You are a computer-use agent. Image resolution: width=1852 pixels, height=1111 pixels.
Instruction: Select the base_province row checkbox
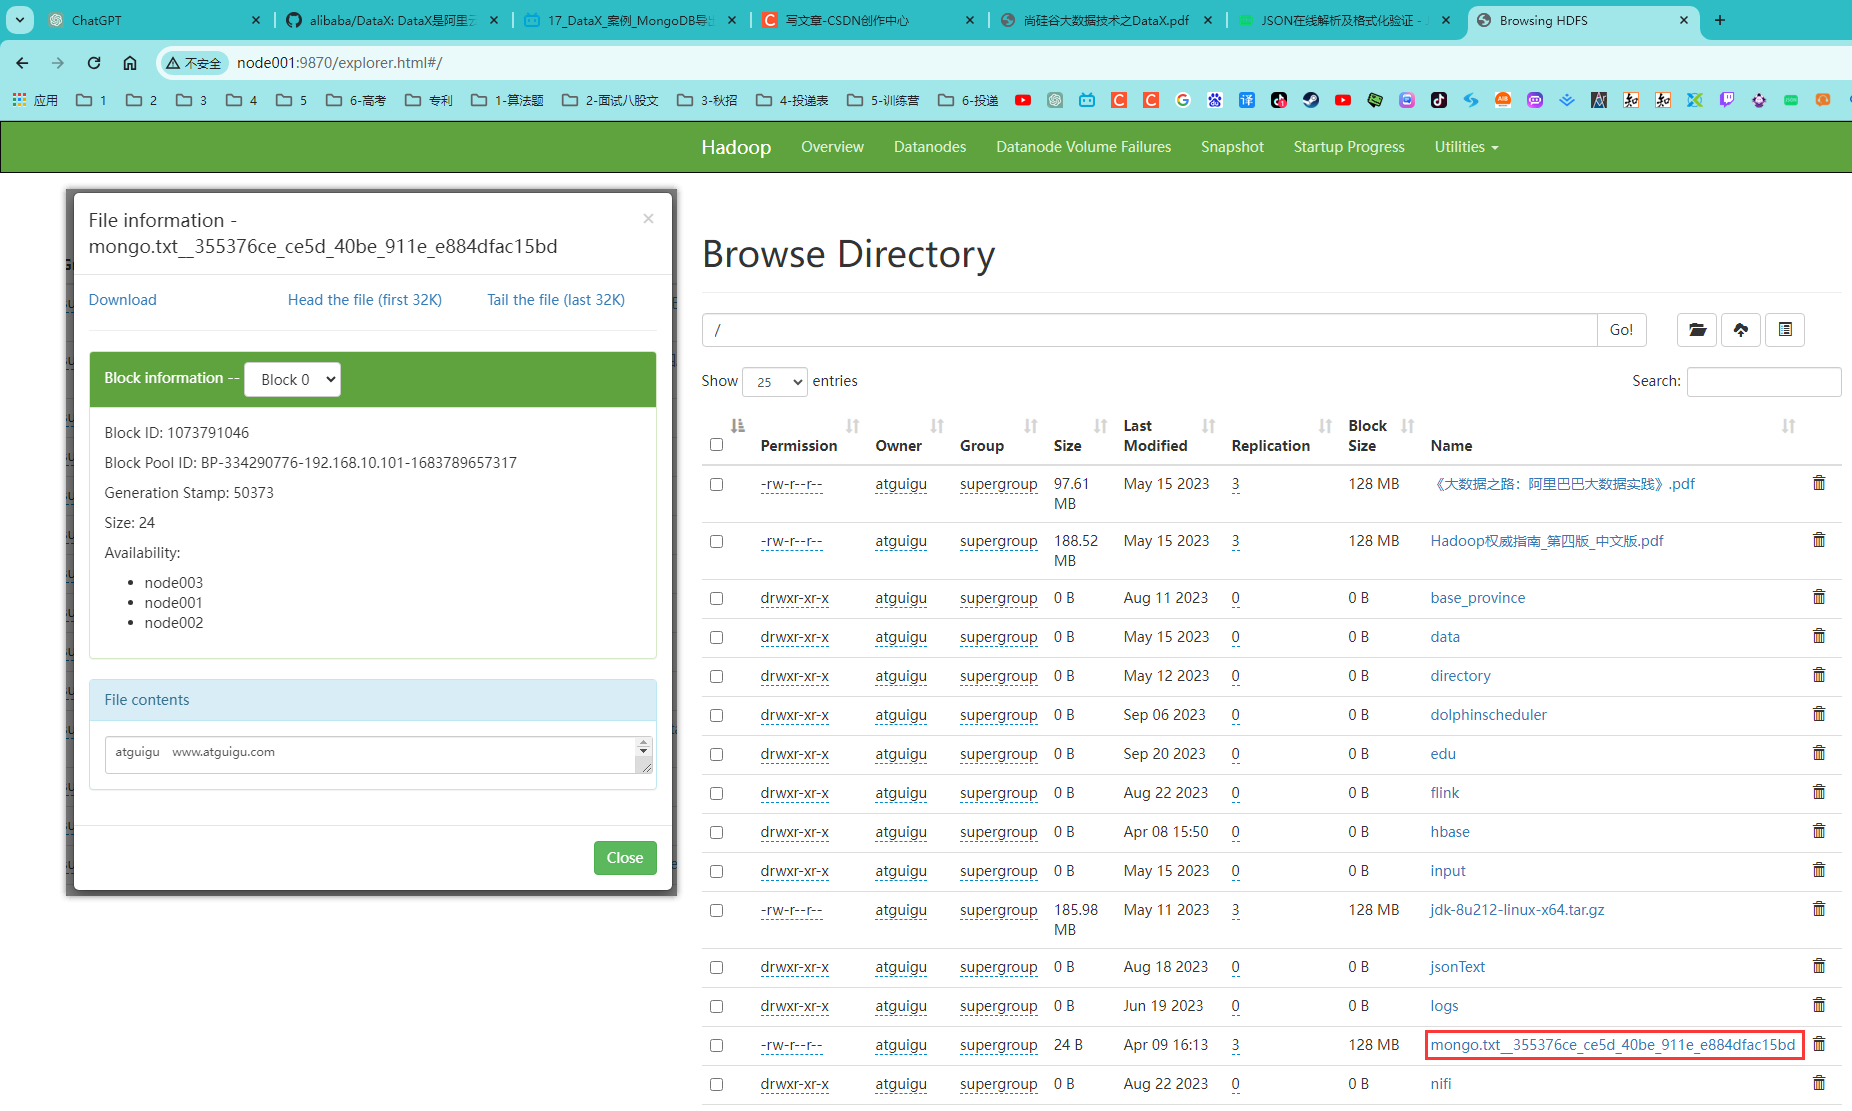point(716,597)
